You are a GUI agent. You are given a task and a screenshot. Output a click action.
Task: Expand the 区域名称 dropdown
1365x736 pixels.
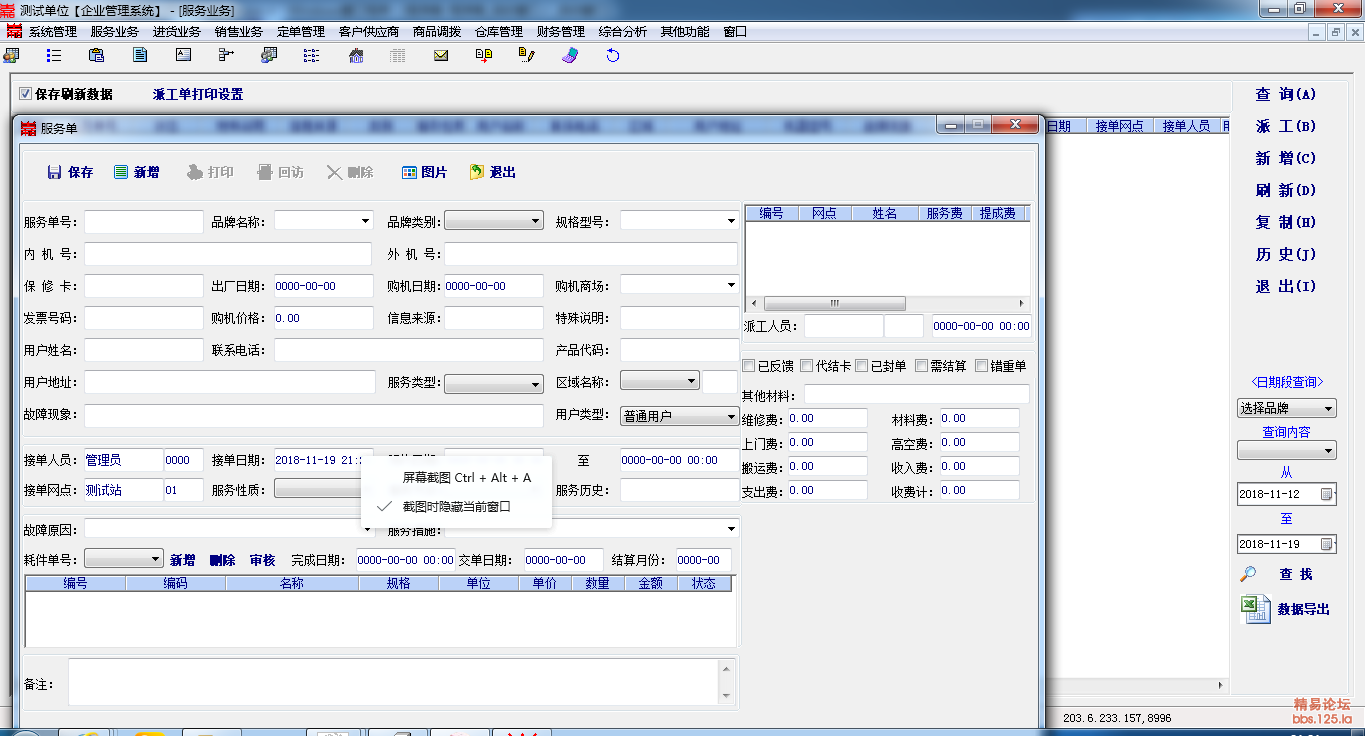pyautogui.click(x=692, y=381)
